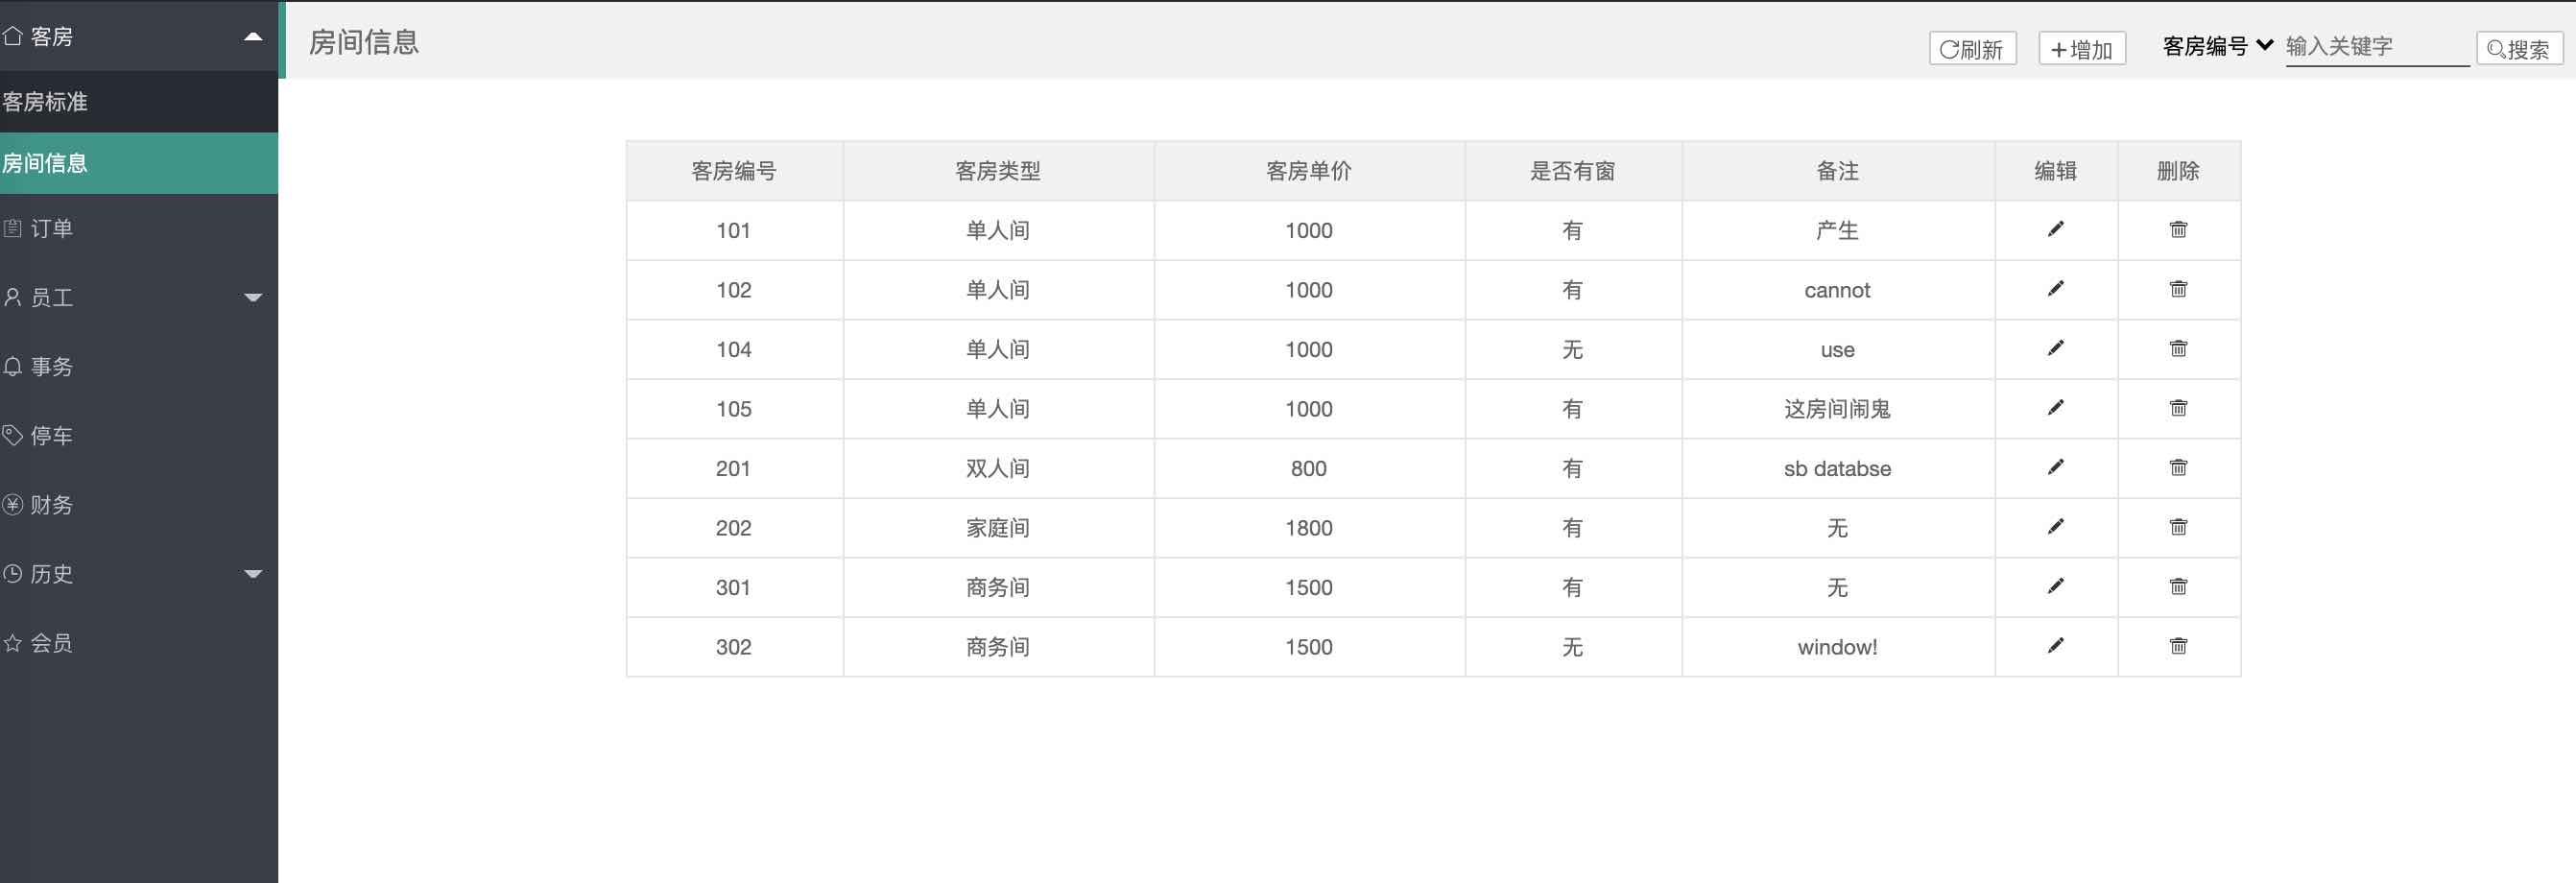The image size is (2576, 883).
Task: Open the 会员 sidebar menu
Action: (139, 643)
